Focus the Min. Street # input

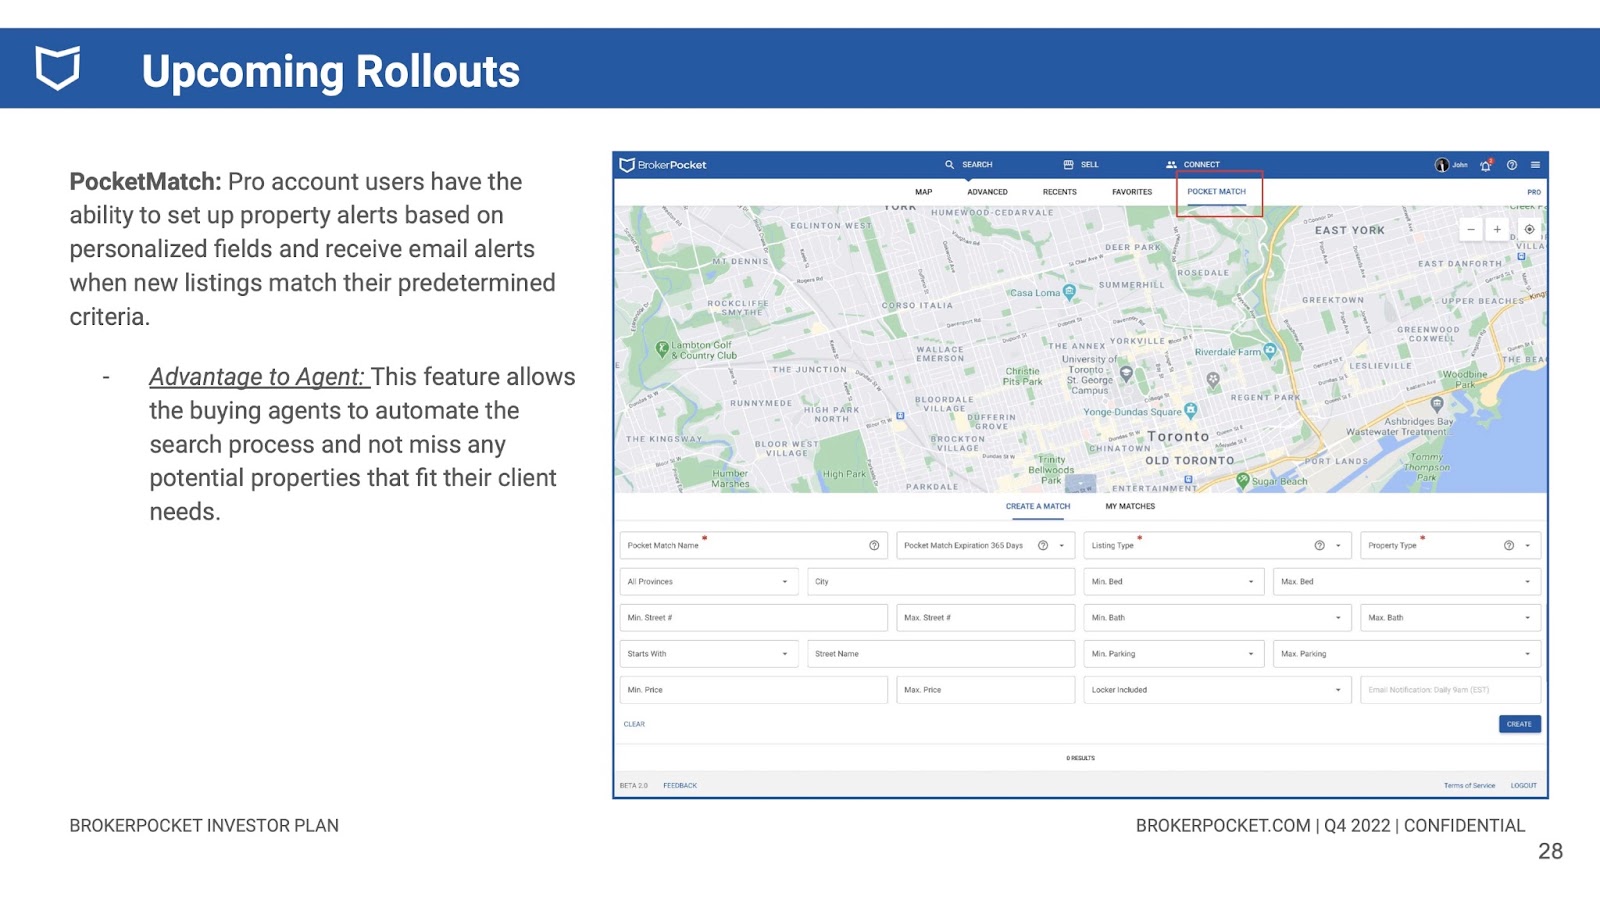click(753, 618)
